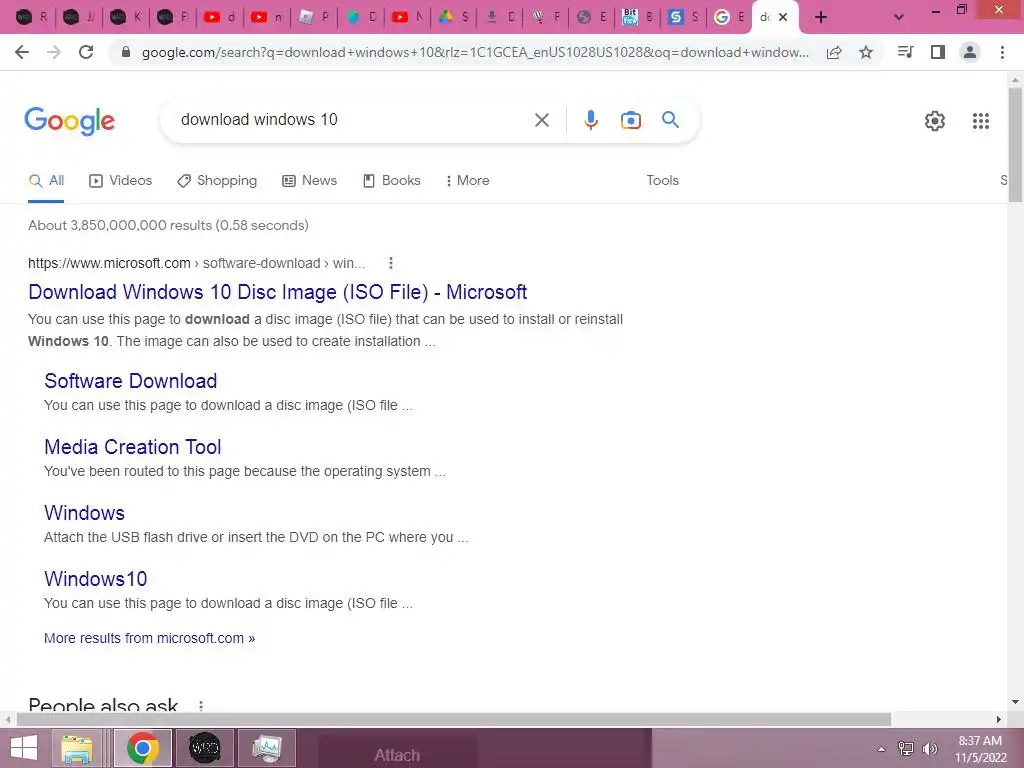Select the All results tab
1024x768 pixels.
point(46,181)
